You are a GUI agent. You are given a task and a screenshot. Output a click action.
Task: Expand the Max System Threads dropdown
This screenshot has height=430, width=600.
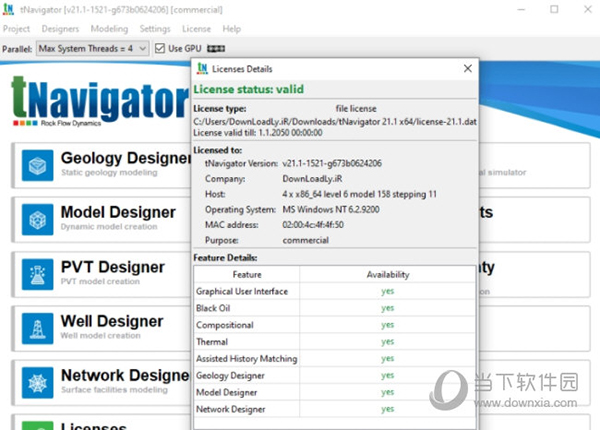(92, 49)
